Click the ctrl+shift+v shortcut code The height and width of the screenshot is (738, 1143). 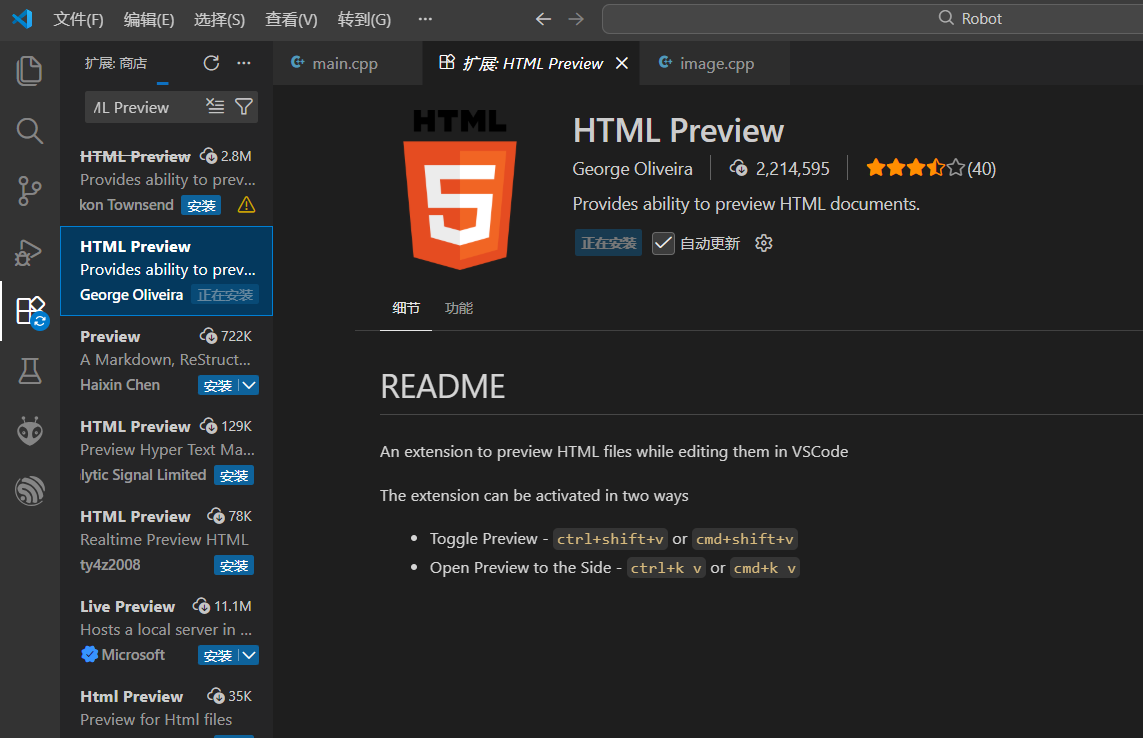pos(610,539)
